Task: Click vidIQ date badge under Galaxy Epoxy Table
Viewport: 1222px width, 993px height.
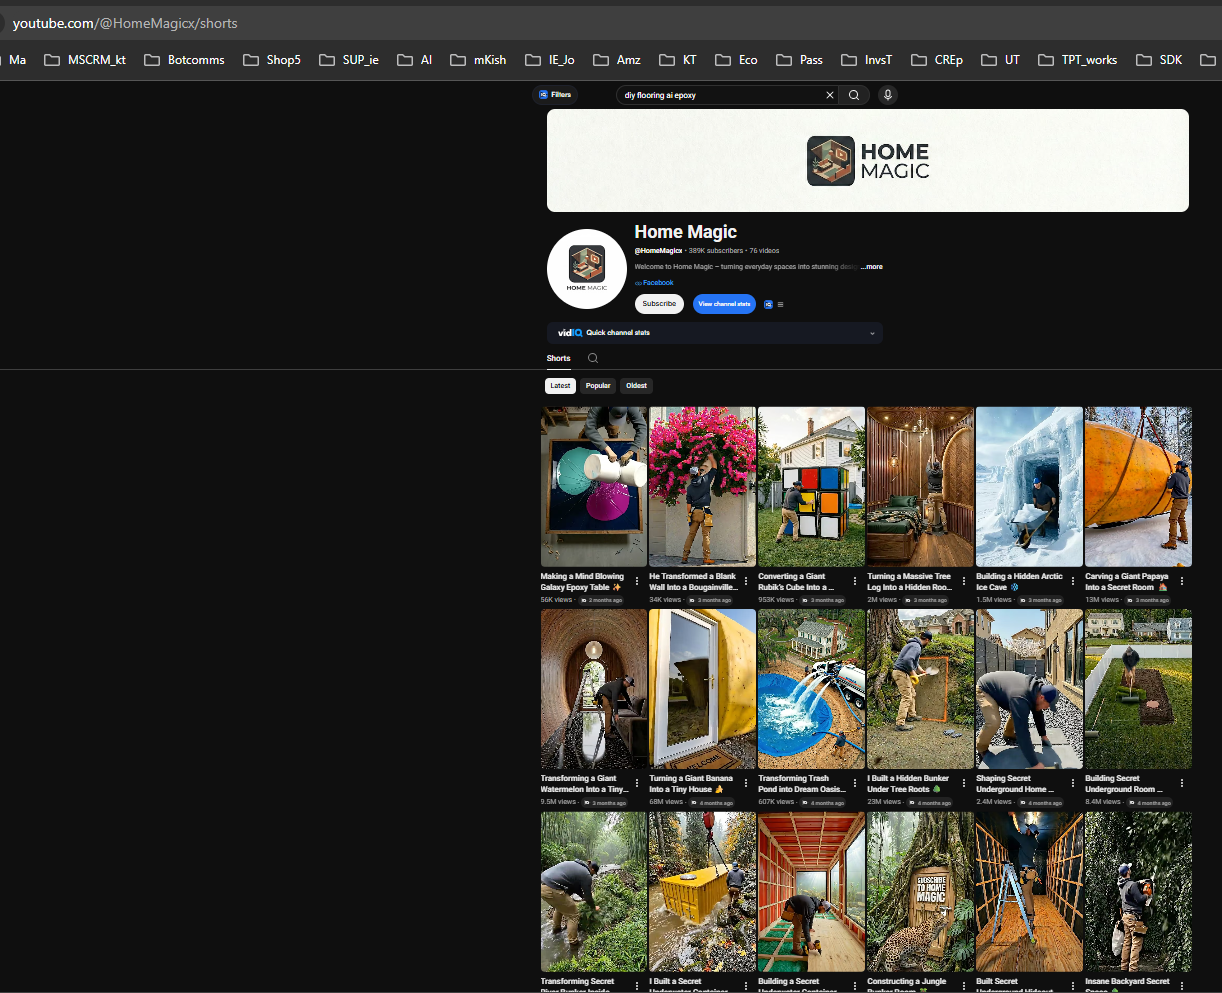Action: pos(602,600)
